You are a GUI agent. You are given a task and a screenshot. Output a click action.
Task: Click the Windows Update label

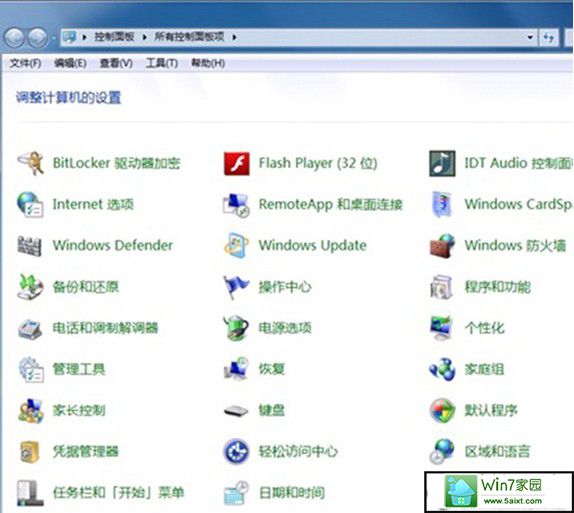point(313,245)
